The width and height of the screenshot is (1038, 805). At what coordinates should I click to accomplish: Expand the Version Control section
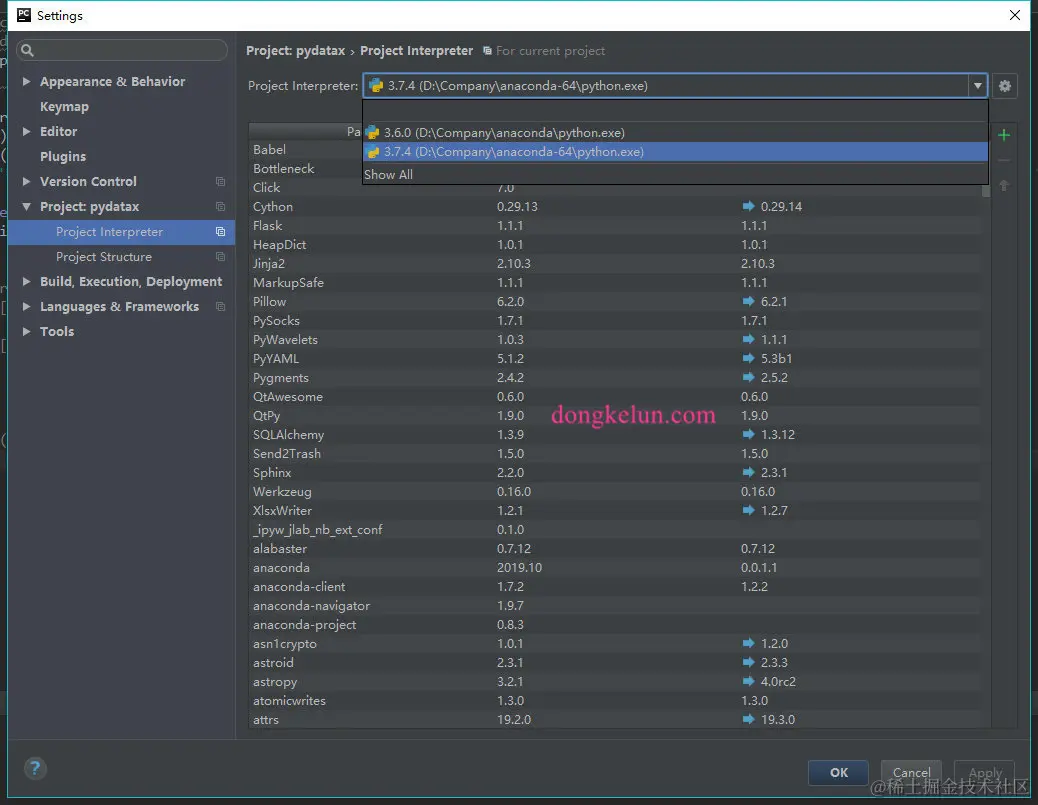pyautogui.click(x=26, y=181)
